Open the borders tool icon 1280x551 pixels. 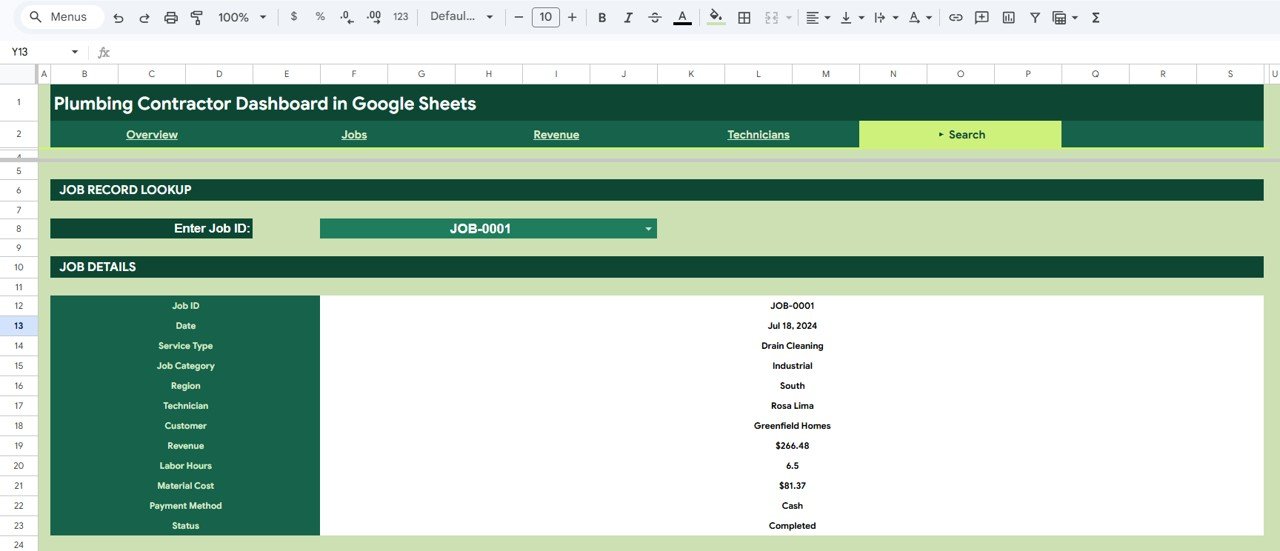744,17
